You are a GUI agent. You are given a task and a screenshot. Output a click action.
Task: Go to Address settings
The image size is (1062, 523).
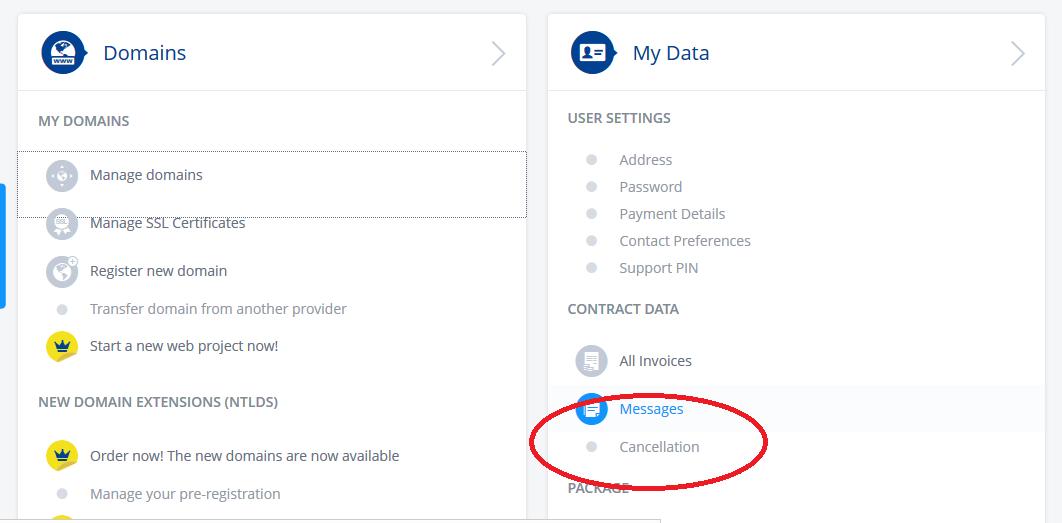pos(645,160)
